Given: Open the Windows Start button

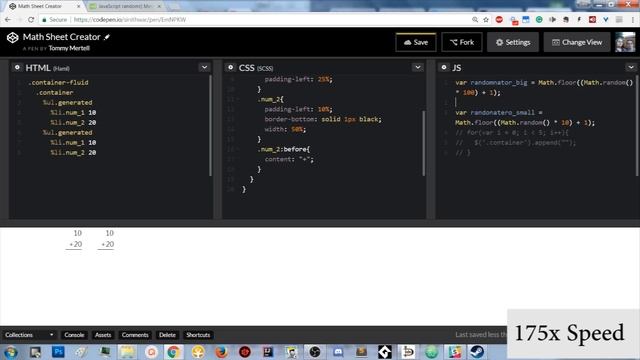Looking at the screenshot, I should tap(11, 351).
